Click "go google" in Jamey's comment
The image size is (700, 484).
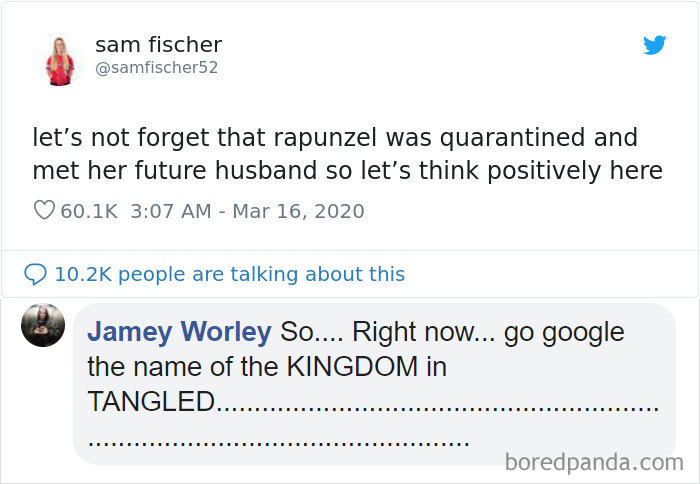click(564, 332)
